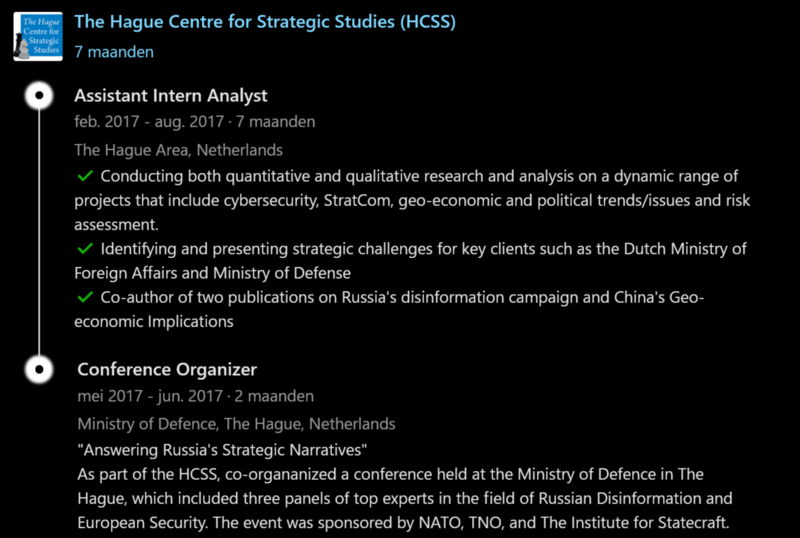Screen dimensions: 800x538
Task: Click green checkmark before 'Identifying and presenting'
Action: 85,249
